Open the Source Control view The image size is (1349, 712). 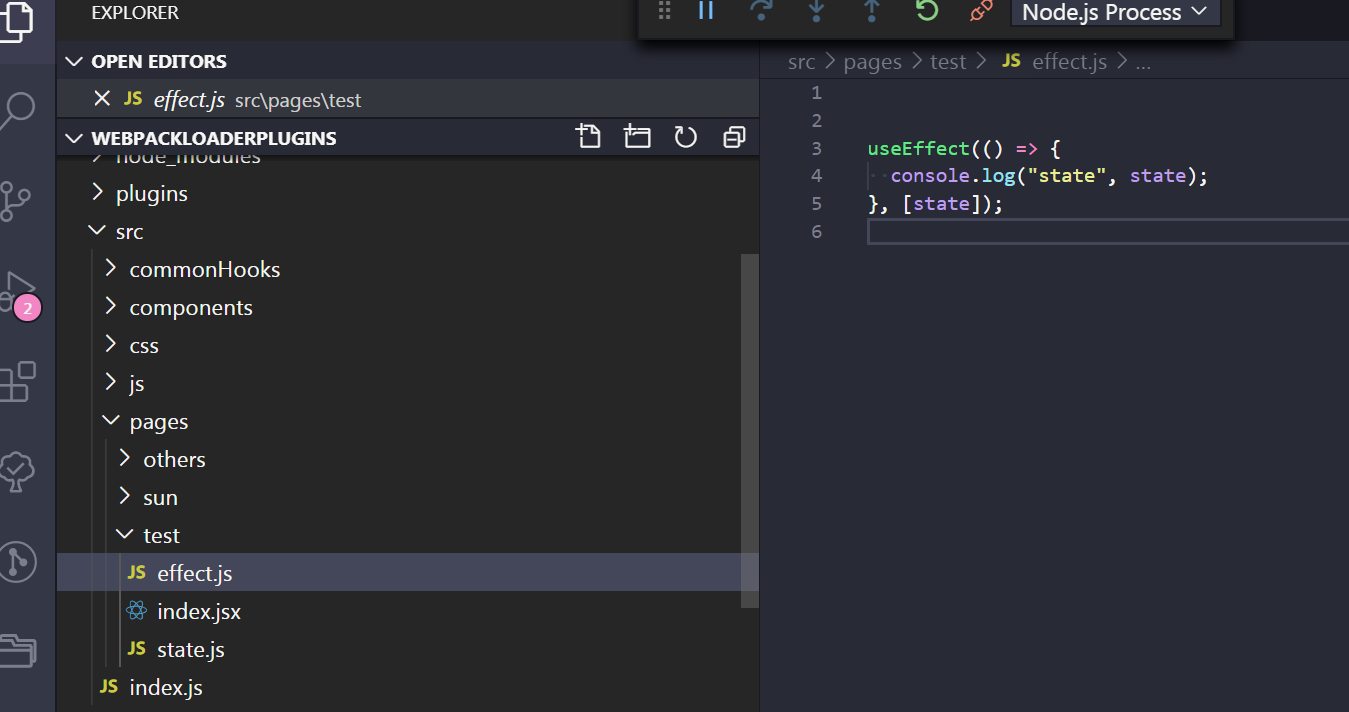coord(17,200)
